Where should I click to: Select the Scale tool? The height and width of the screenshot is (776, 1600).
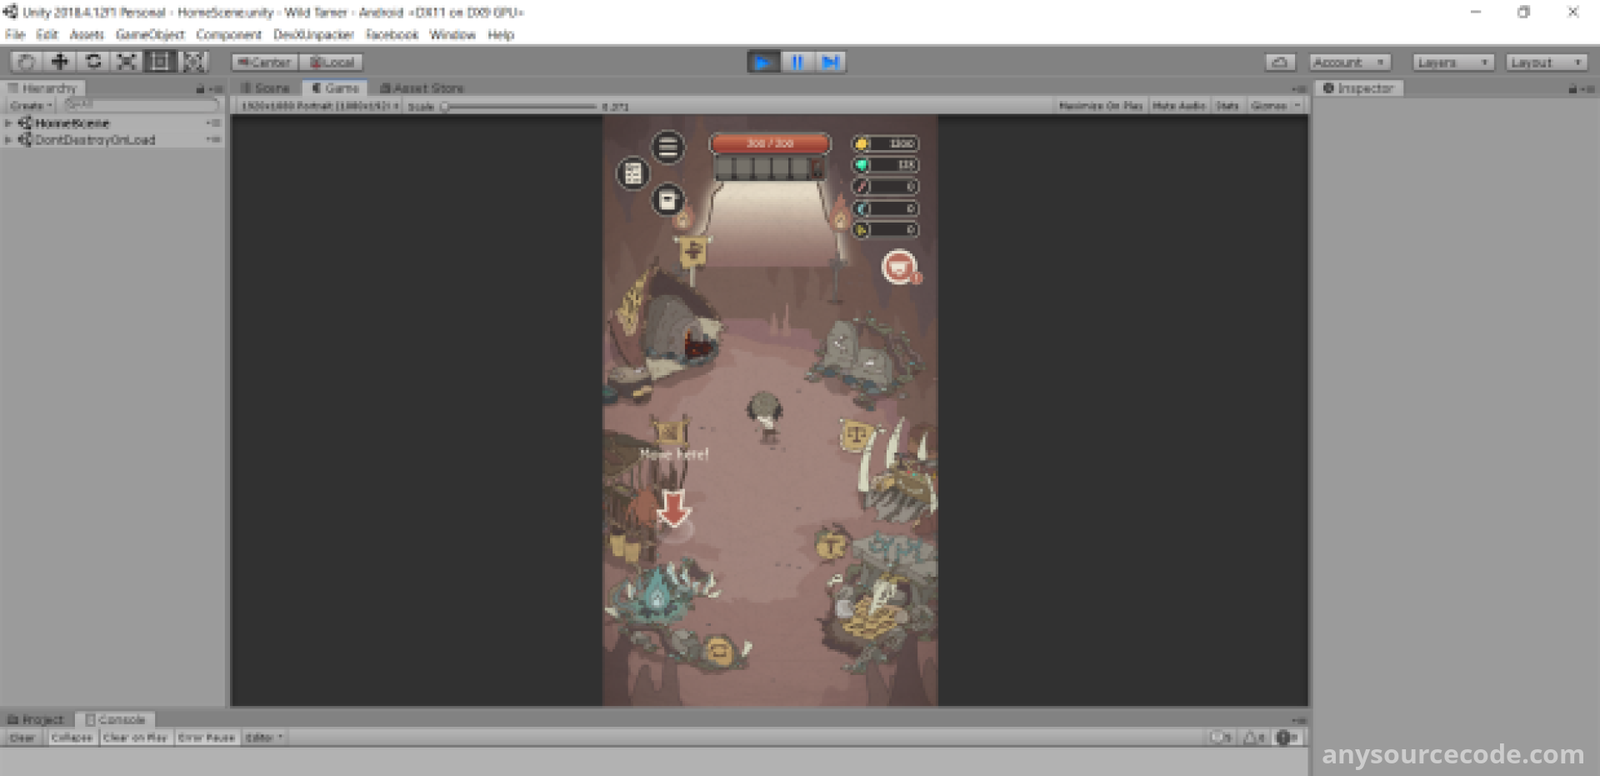pos(127,62)
